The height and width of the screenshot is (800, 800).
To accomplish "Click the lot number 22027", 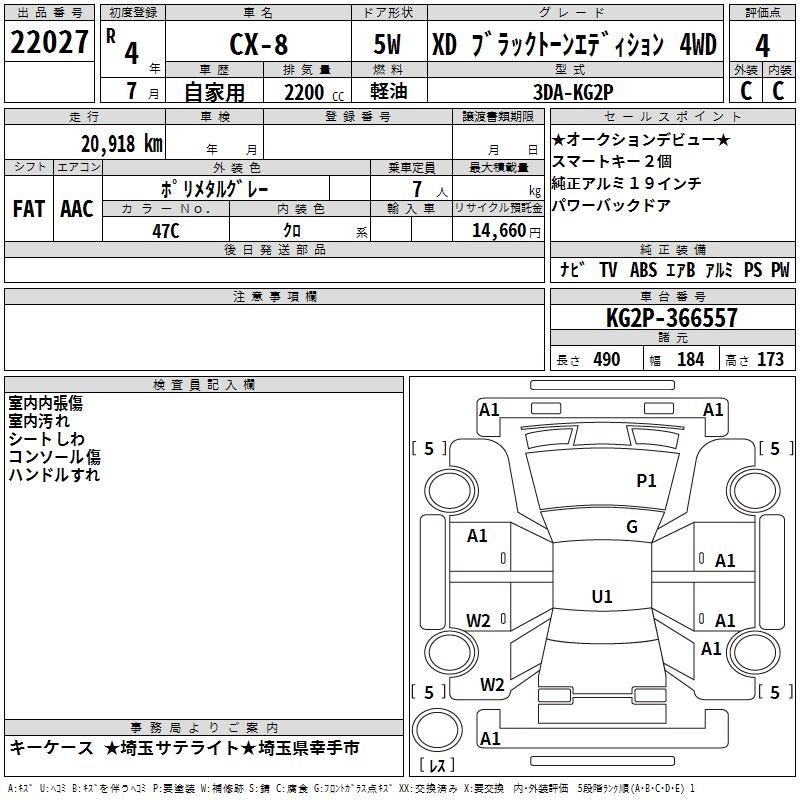I will (49, 42).
